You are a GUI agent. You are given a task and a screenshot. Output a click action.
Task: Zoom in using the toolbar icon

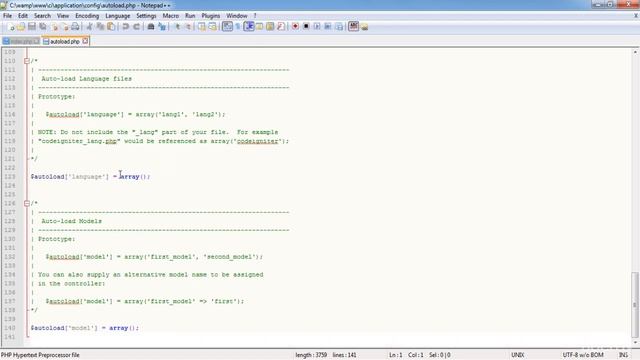pos(177,27)
